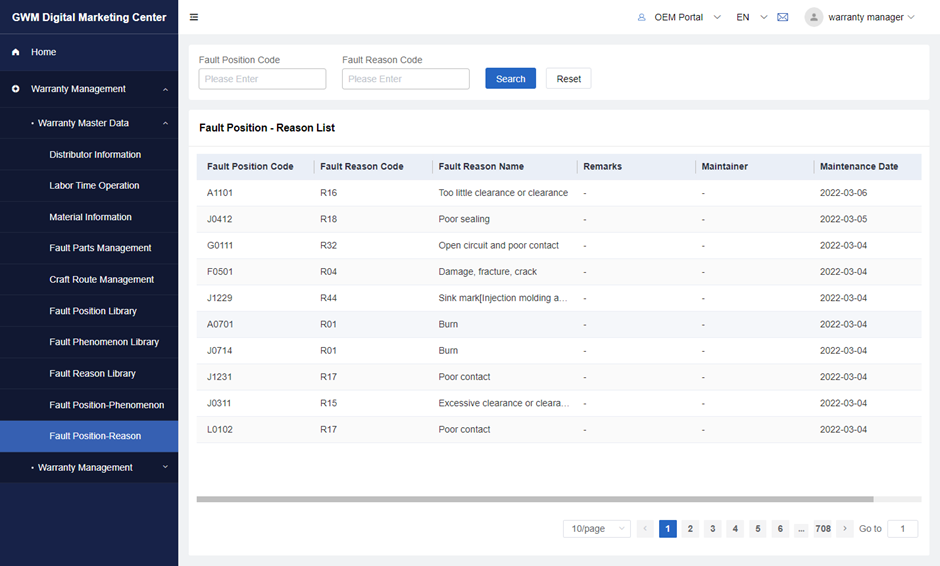Click 'Open circuit and poor contact' cell
The image size is (940, 566).
pyautogui.click(x=498, y=245)
